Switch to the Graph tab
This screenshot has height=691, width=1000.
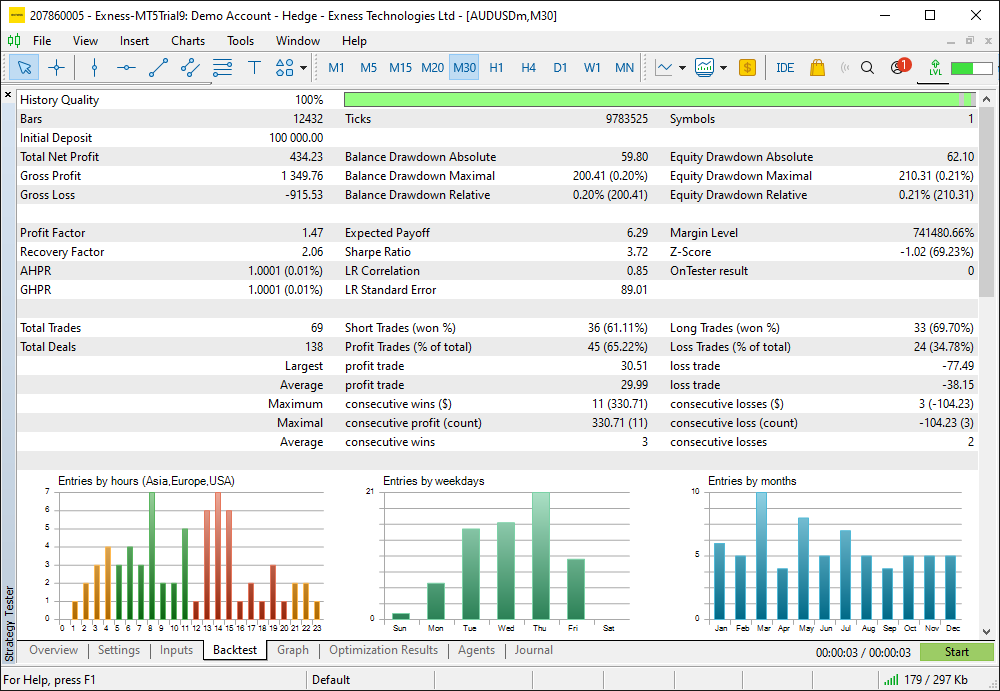click(293, 650)
